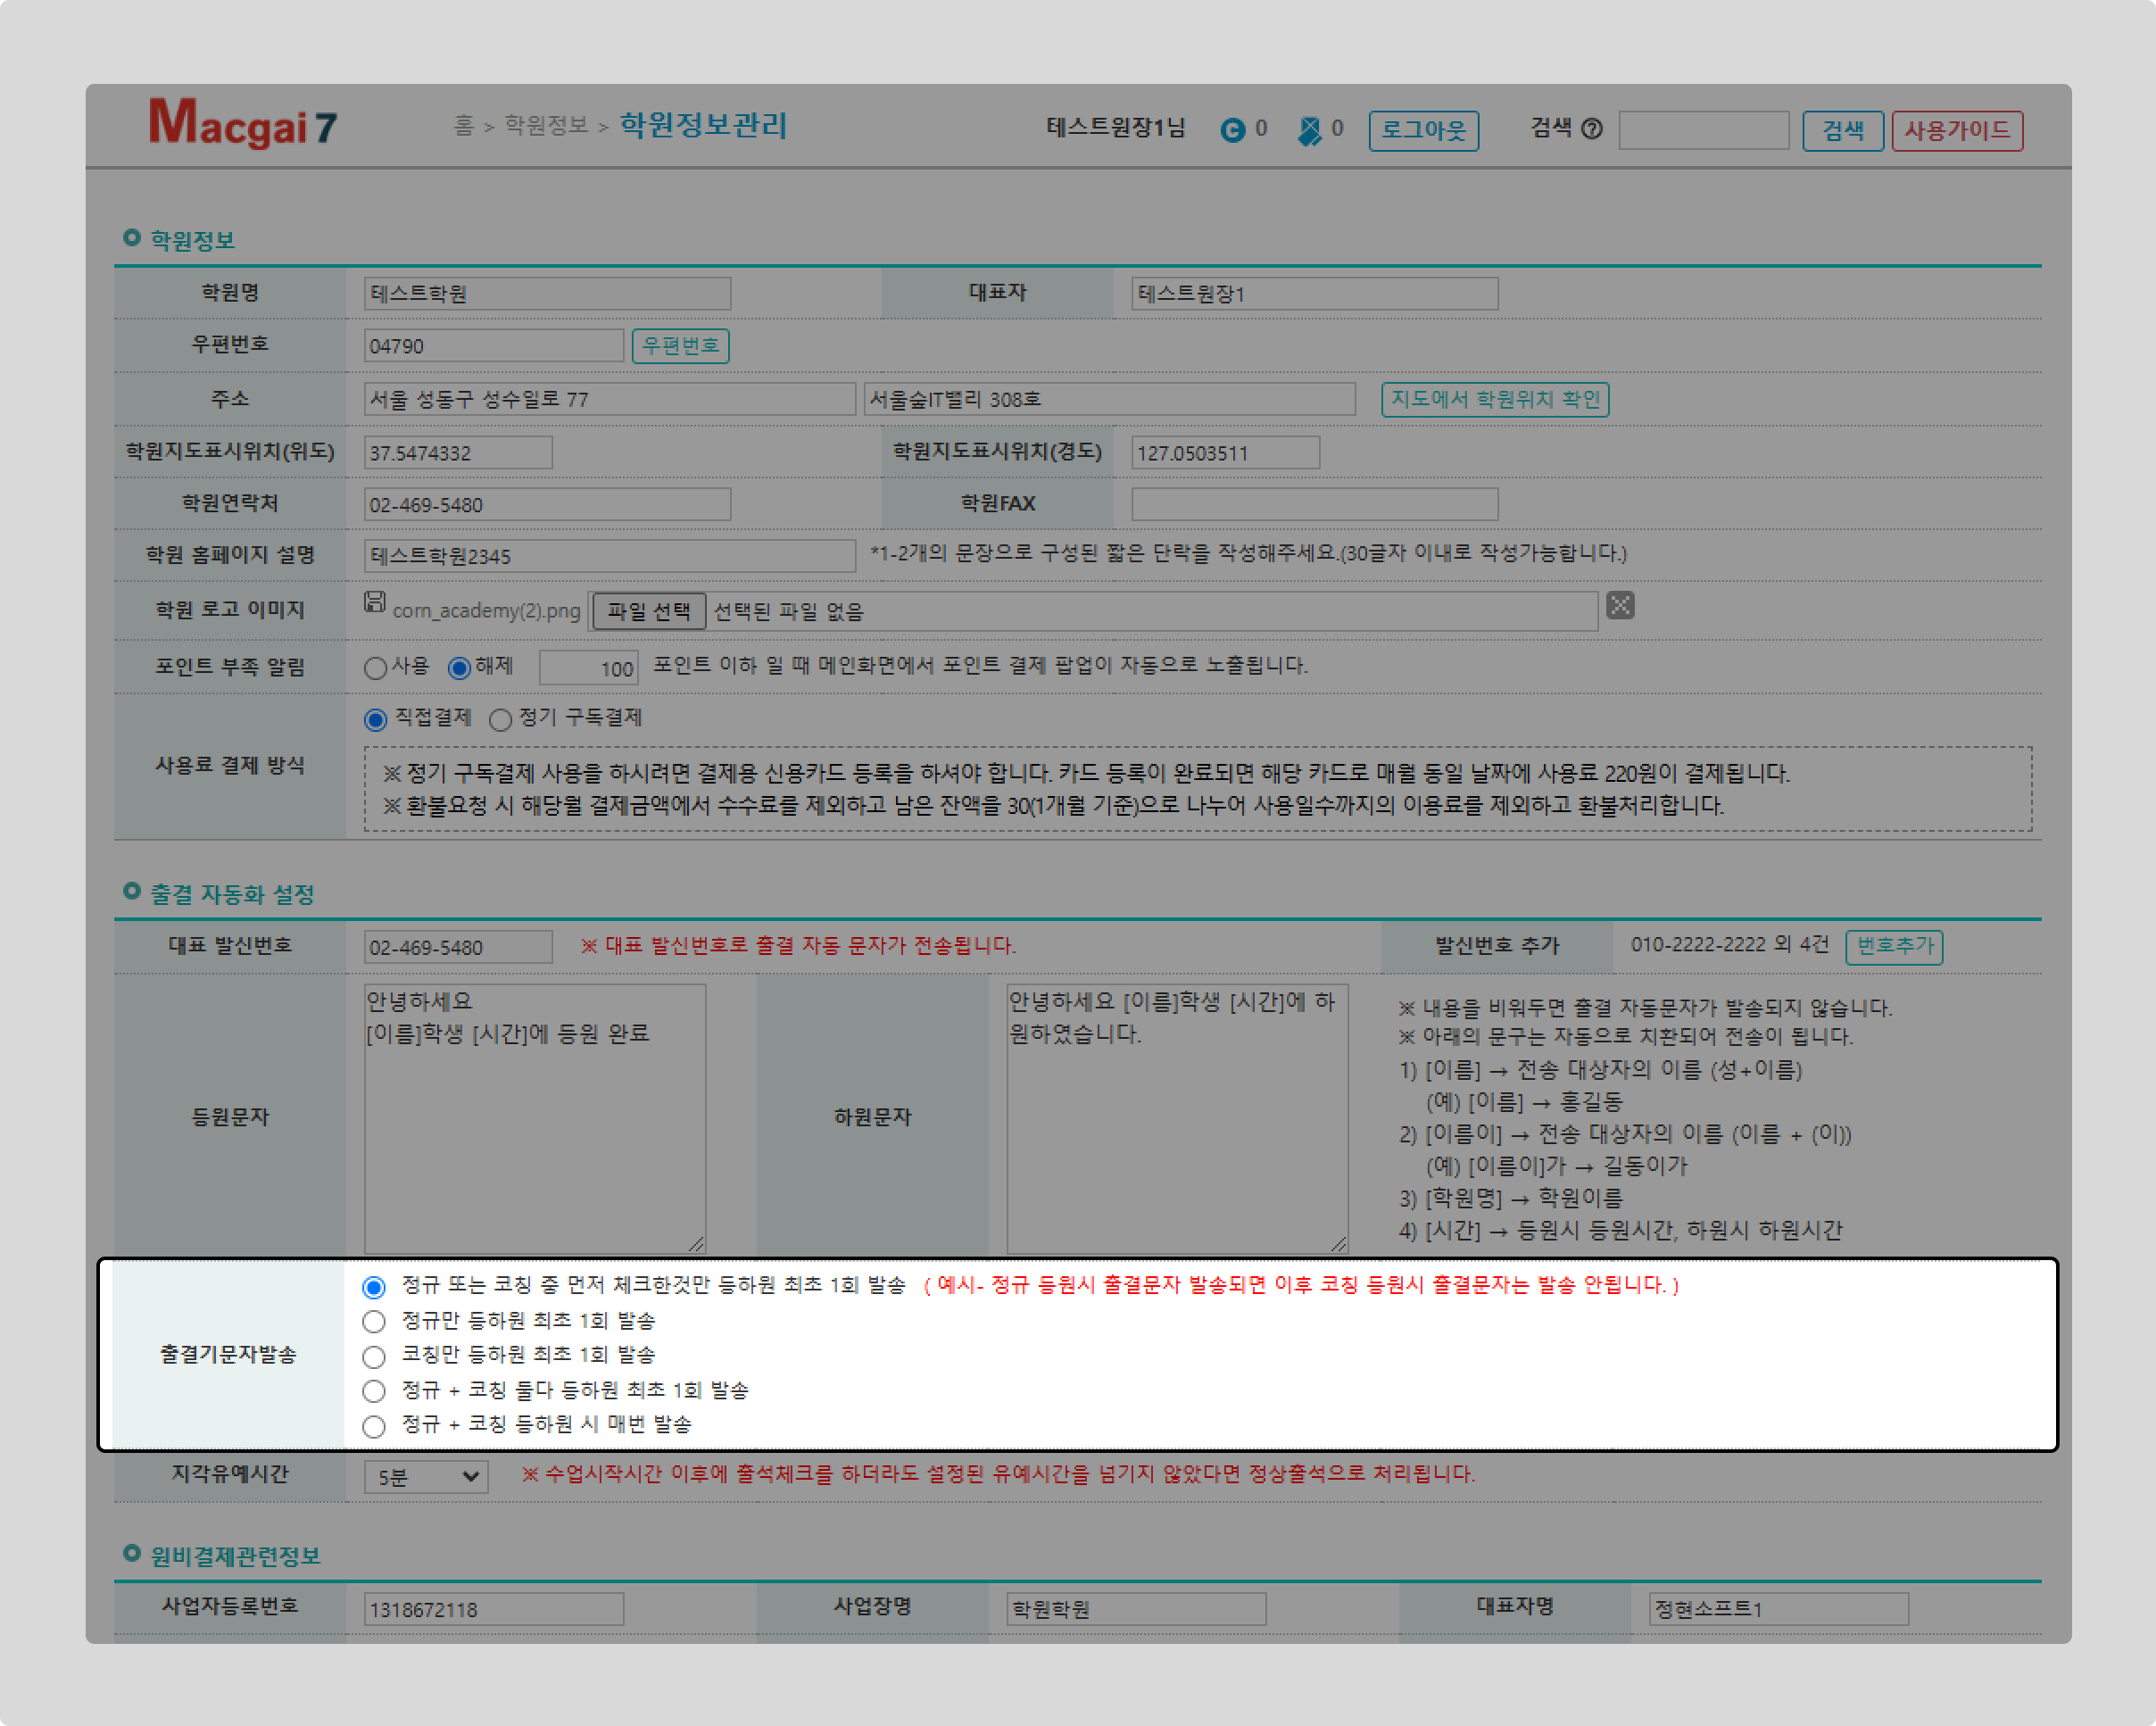Click the 우편번호 lookup button

[x=680, y=346]
